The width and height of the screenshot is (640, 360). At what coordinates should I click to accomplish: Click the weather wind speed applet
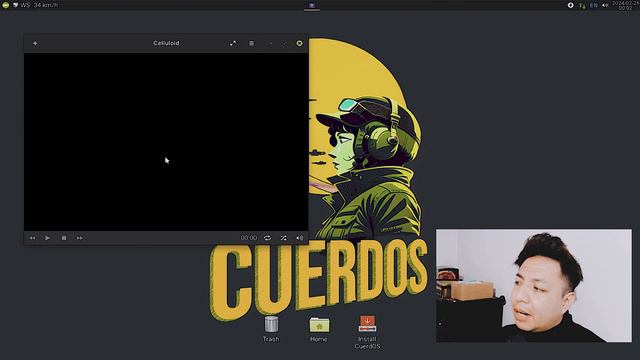[36, 5]
